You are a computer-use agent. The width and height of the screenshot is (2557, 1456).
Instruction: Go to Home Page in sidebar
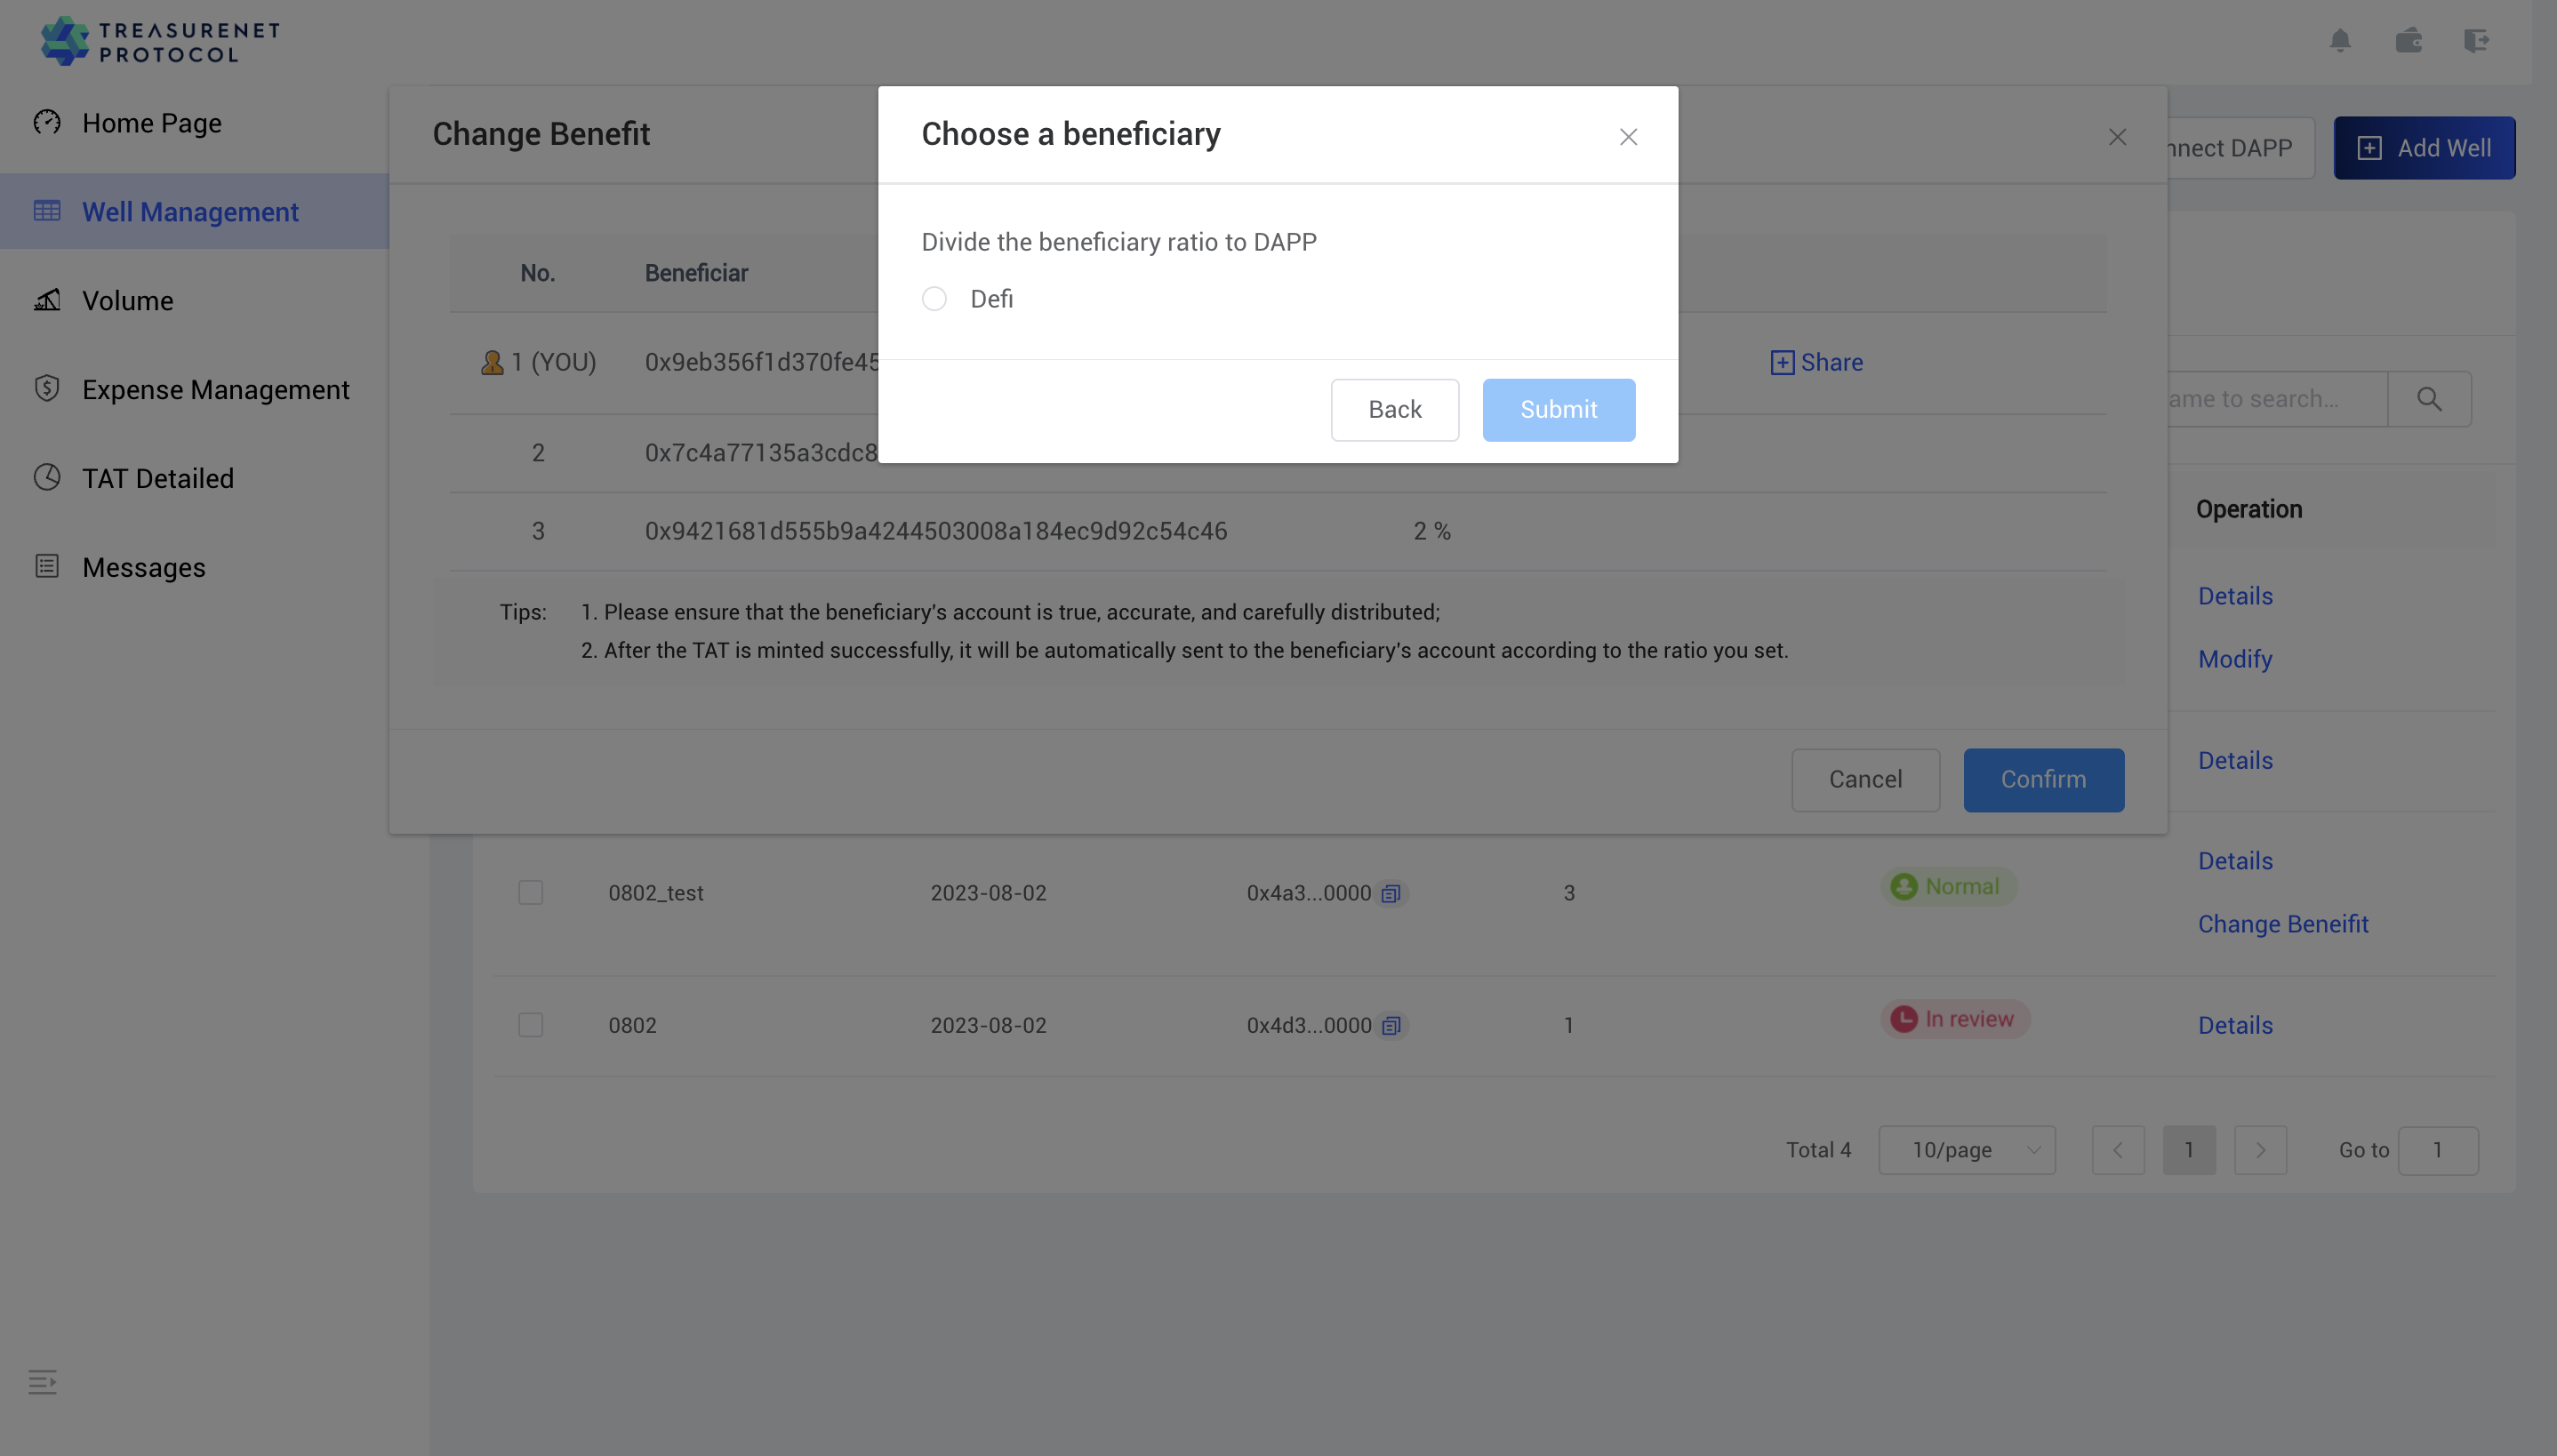pyautogui.click(x=152, y=123)
